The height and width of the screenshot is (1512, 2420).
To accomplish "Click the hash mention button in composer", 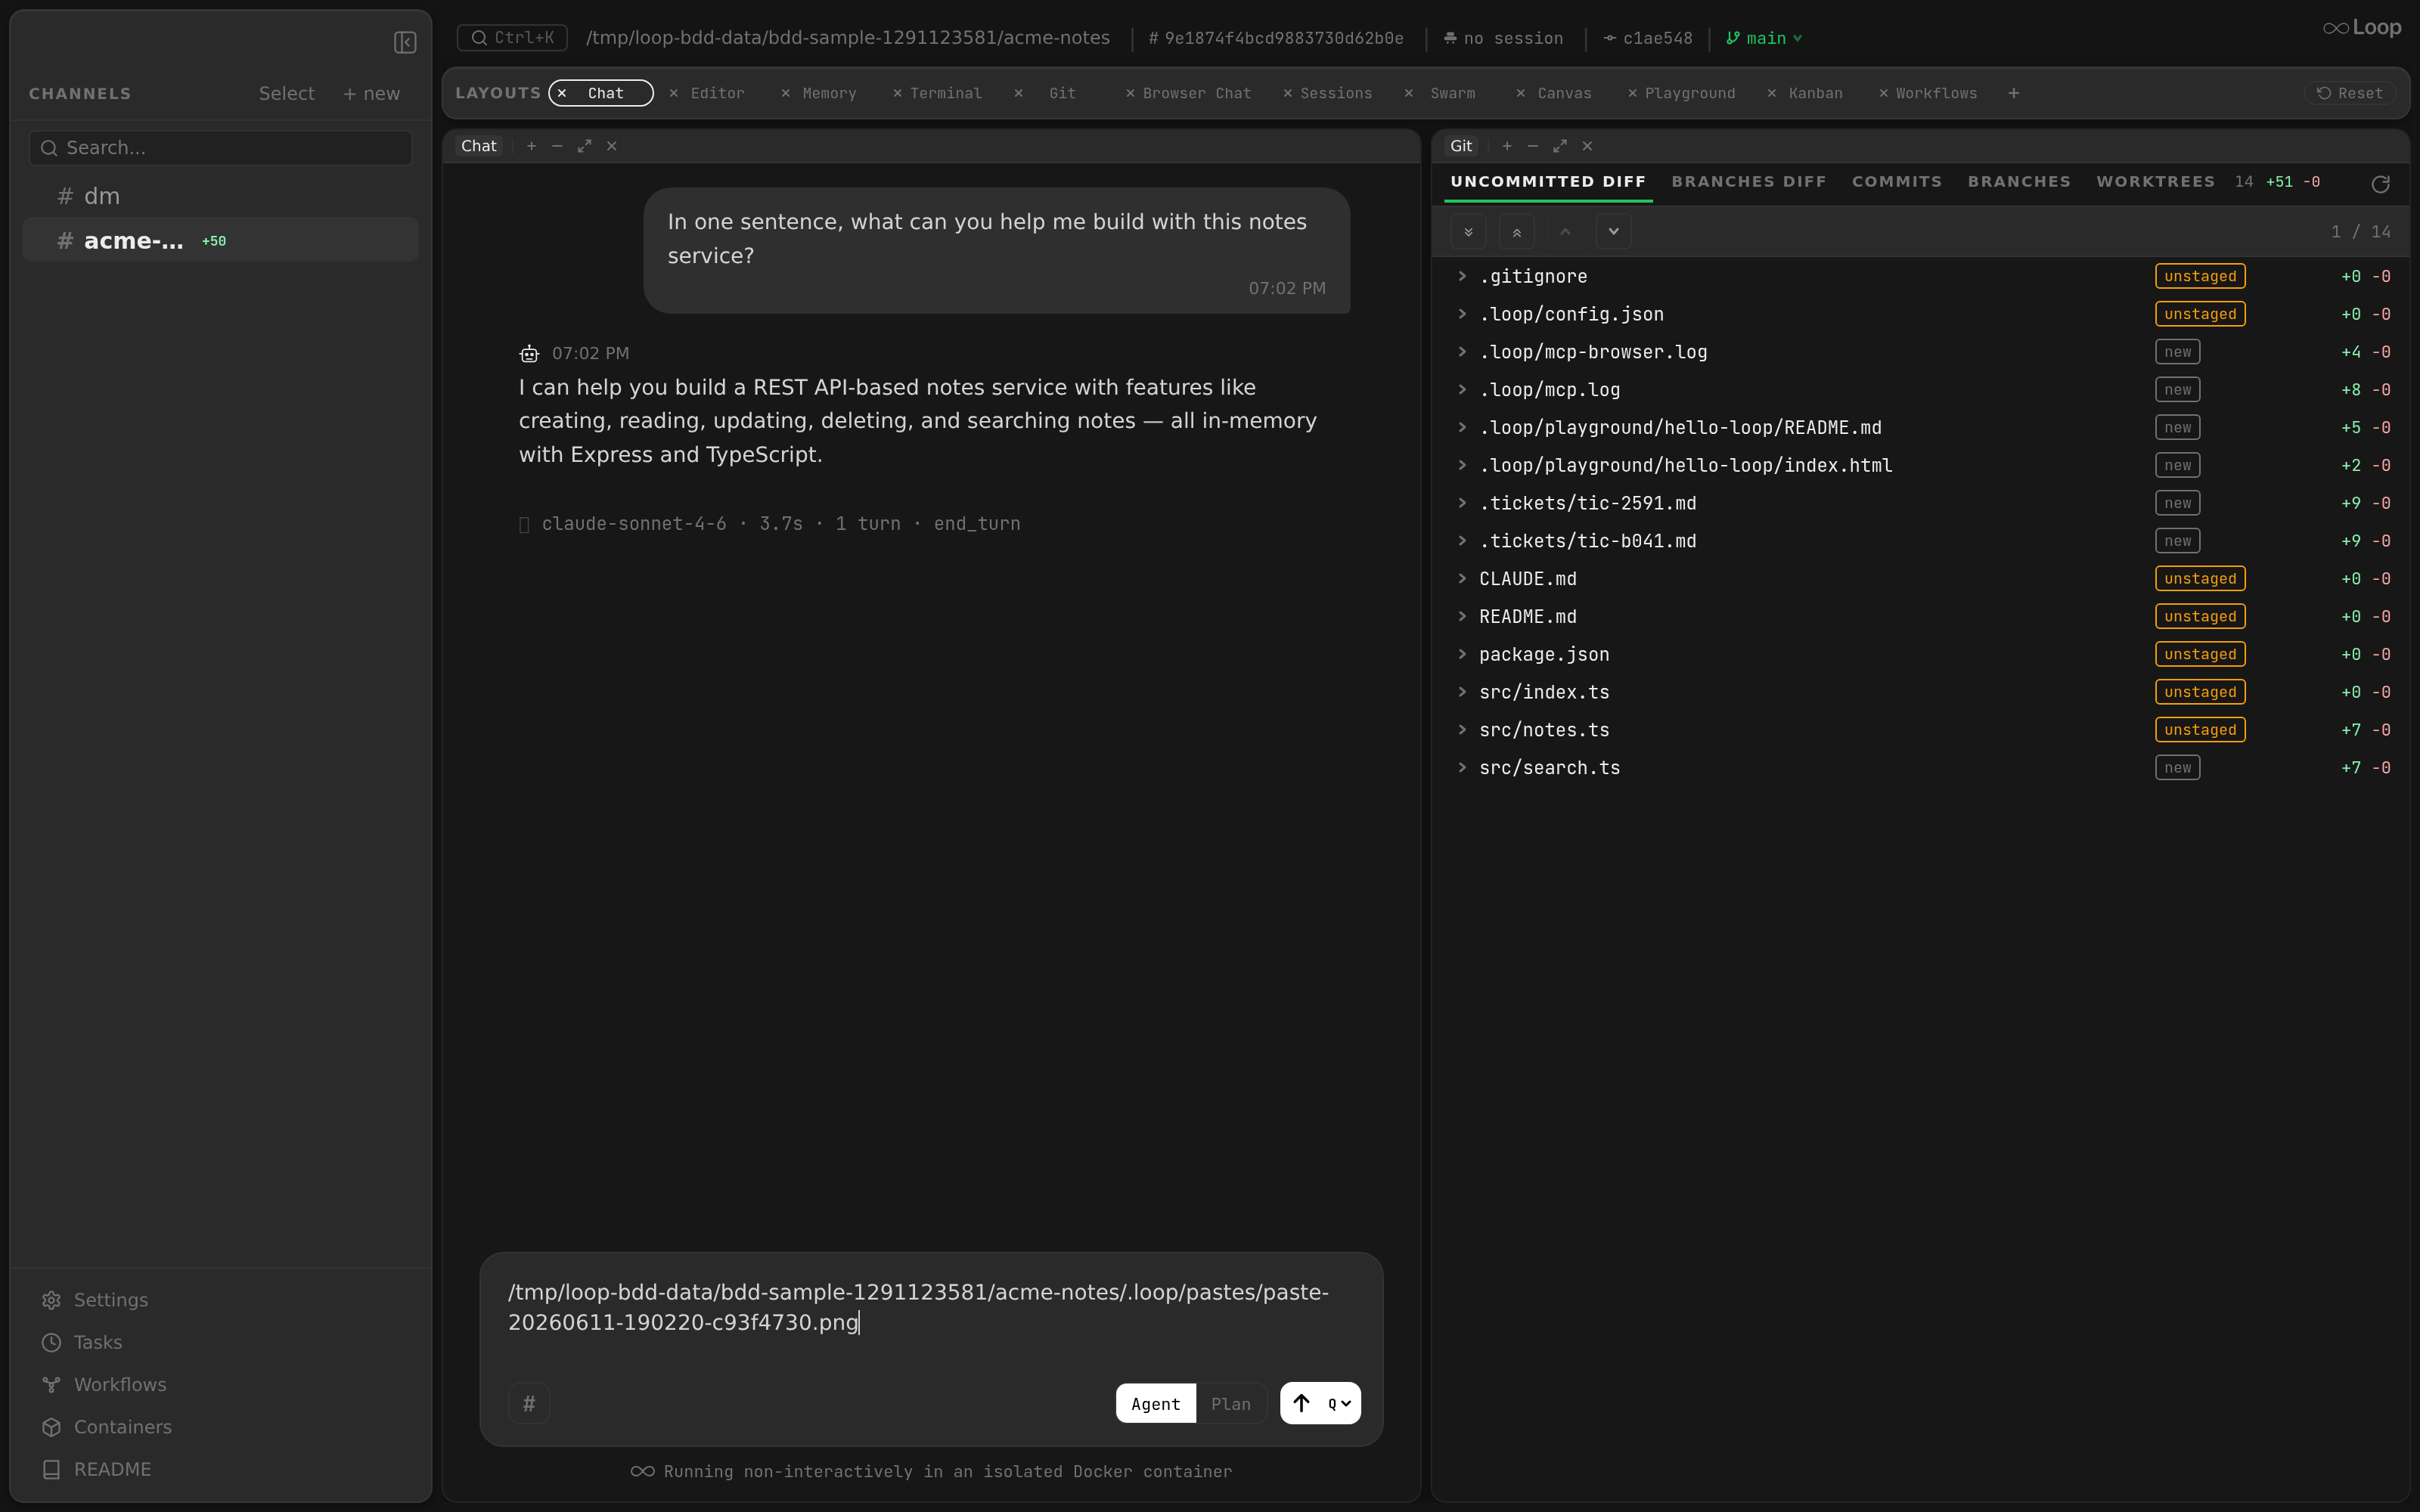I will tap(529, 1404).
